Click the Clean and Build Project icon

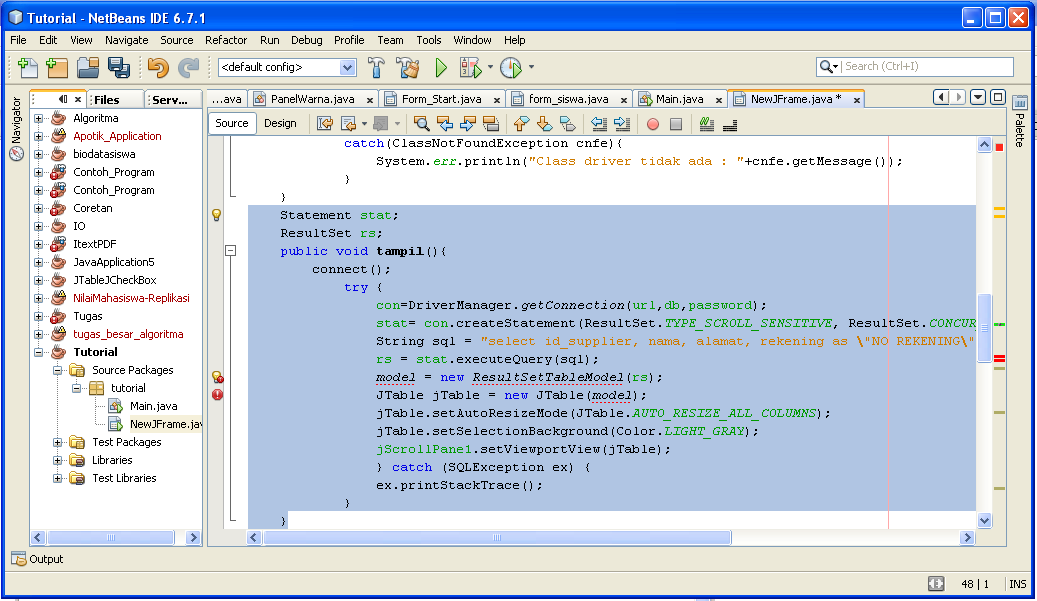pyautogui.click(x=407, y=67)
